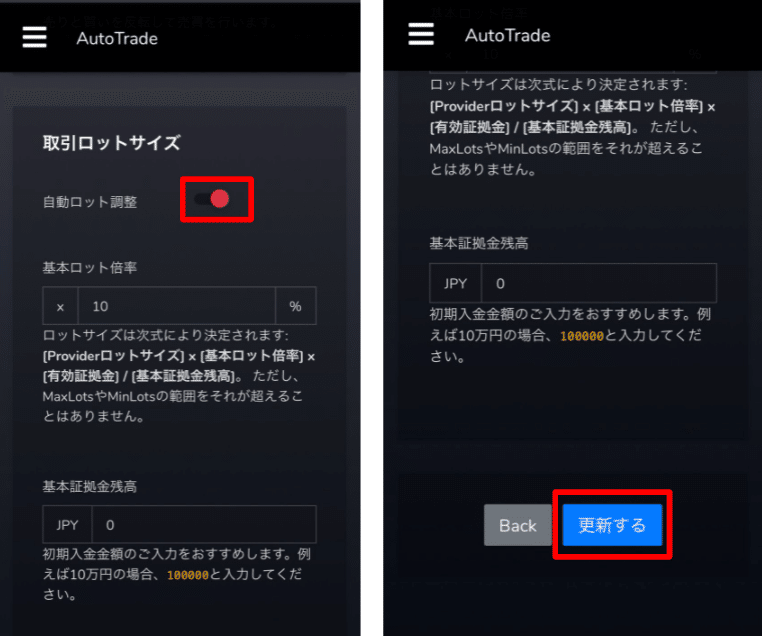Click left 基本証拠金残高 JPY amount field
Viewport: 762px width, 636px height.
coord(204,524)
